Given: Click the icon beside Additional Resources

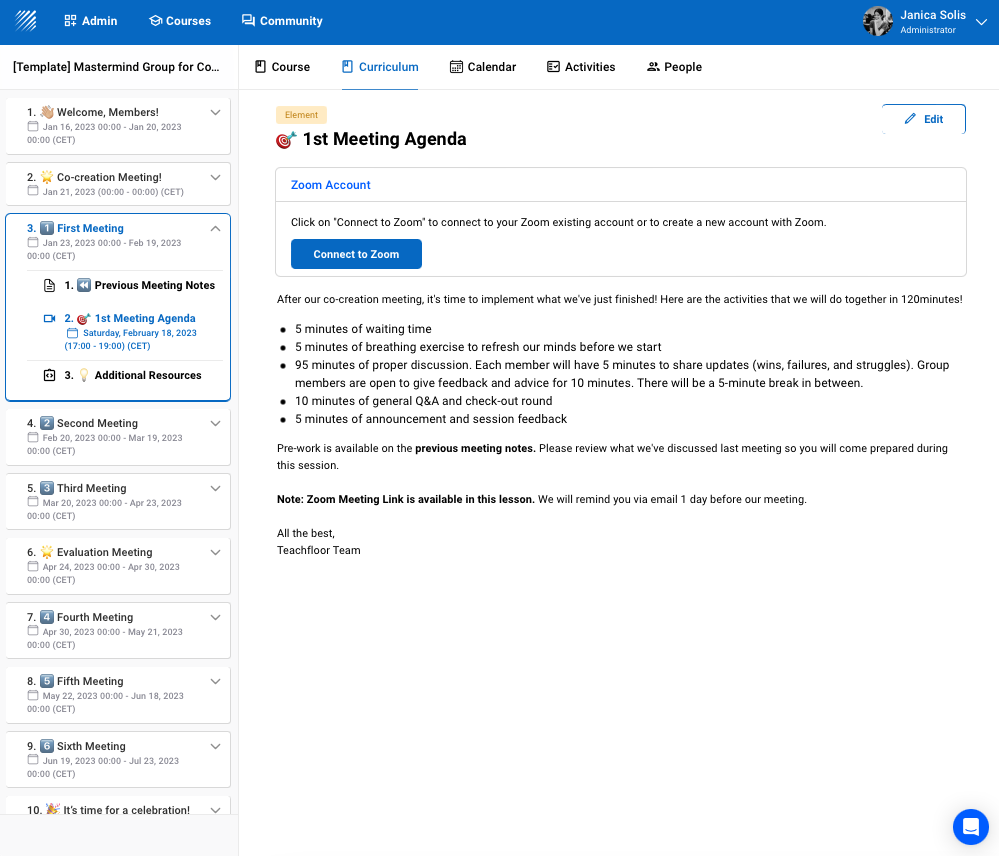Looking at the screenshot, I should click(49, 376).
